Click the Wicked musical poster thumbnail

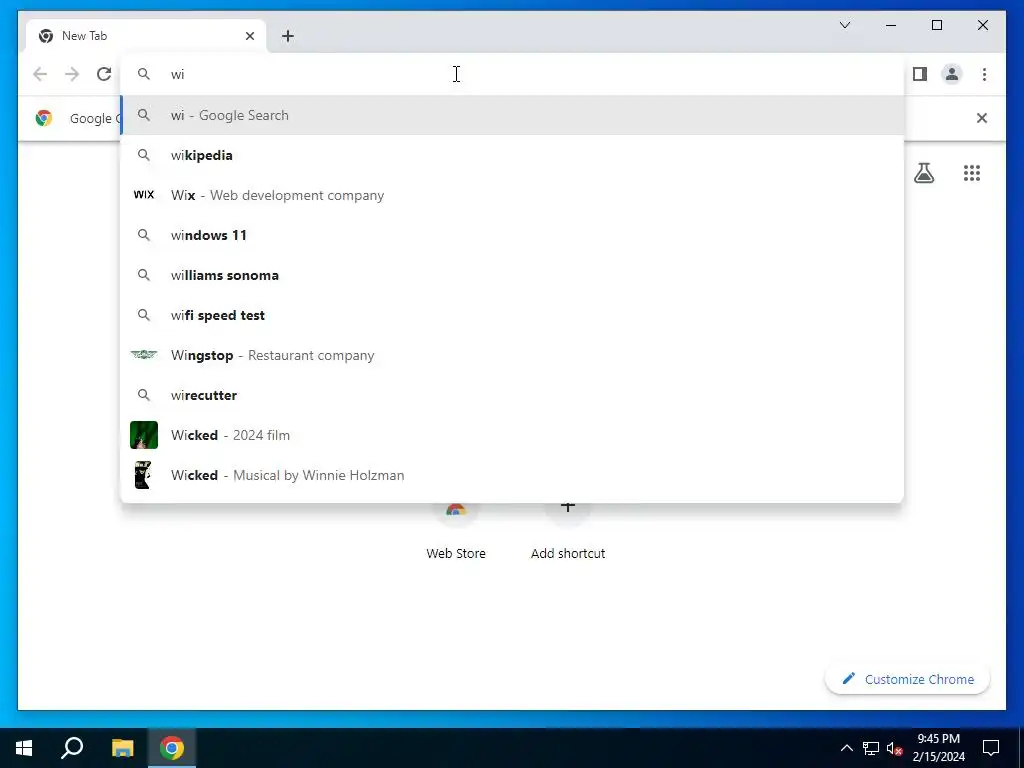(144, 475)
